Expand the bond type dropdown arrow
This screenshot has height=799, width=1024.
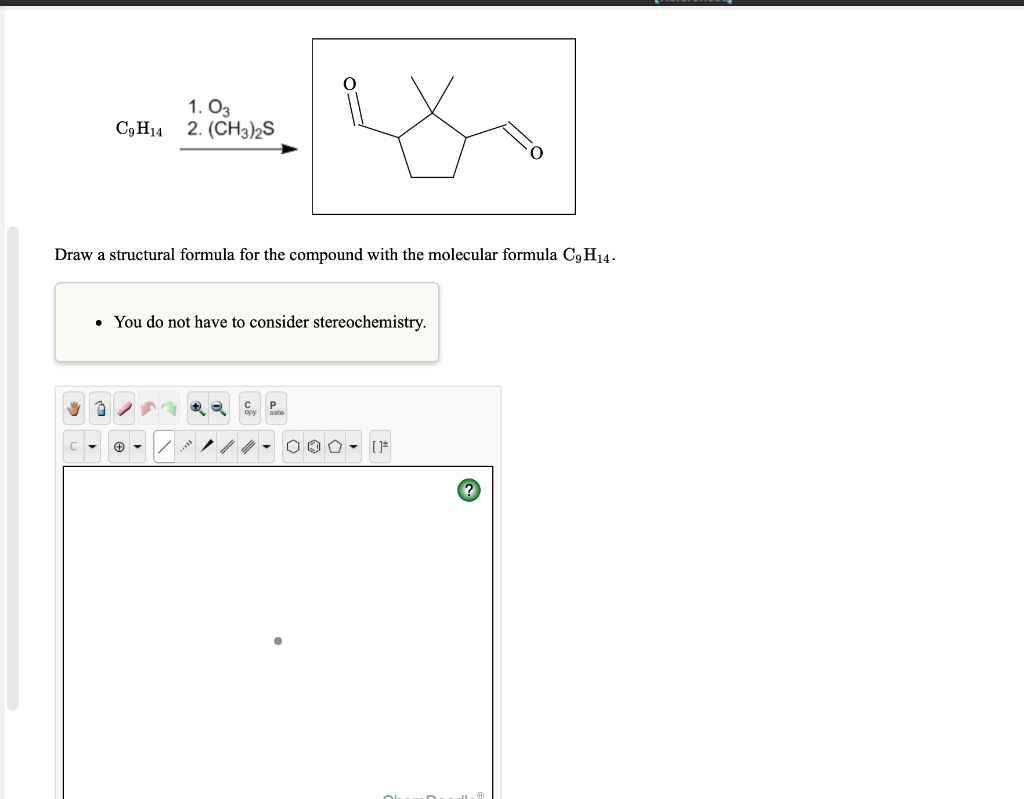coord(267,447)
